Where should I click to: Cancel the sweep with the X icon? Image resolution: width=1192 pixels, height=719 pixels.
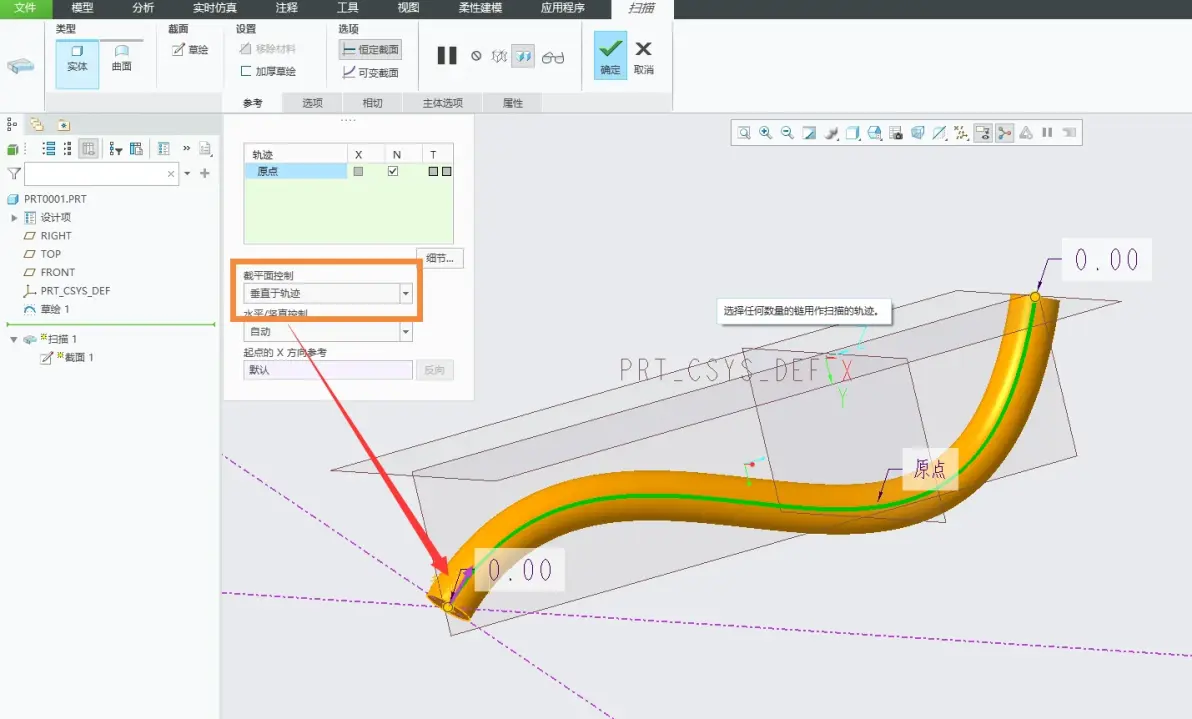pos(643,55)
